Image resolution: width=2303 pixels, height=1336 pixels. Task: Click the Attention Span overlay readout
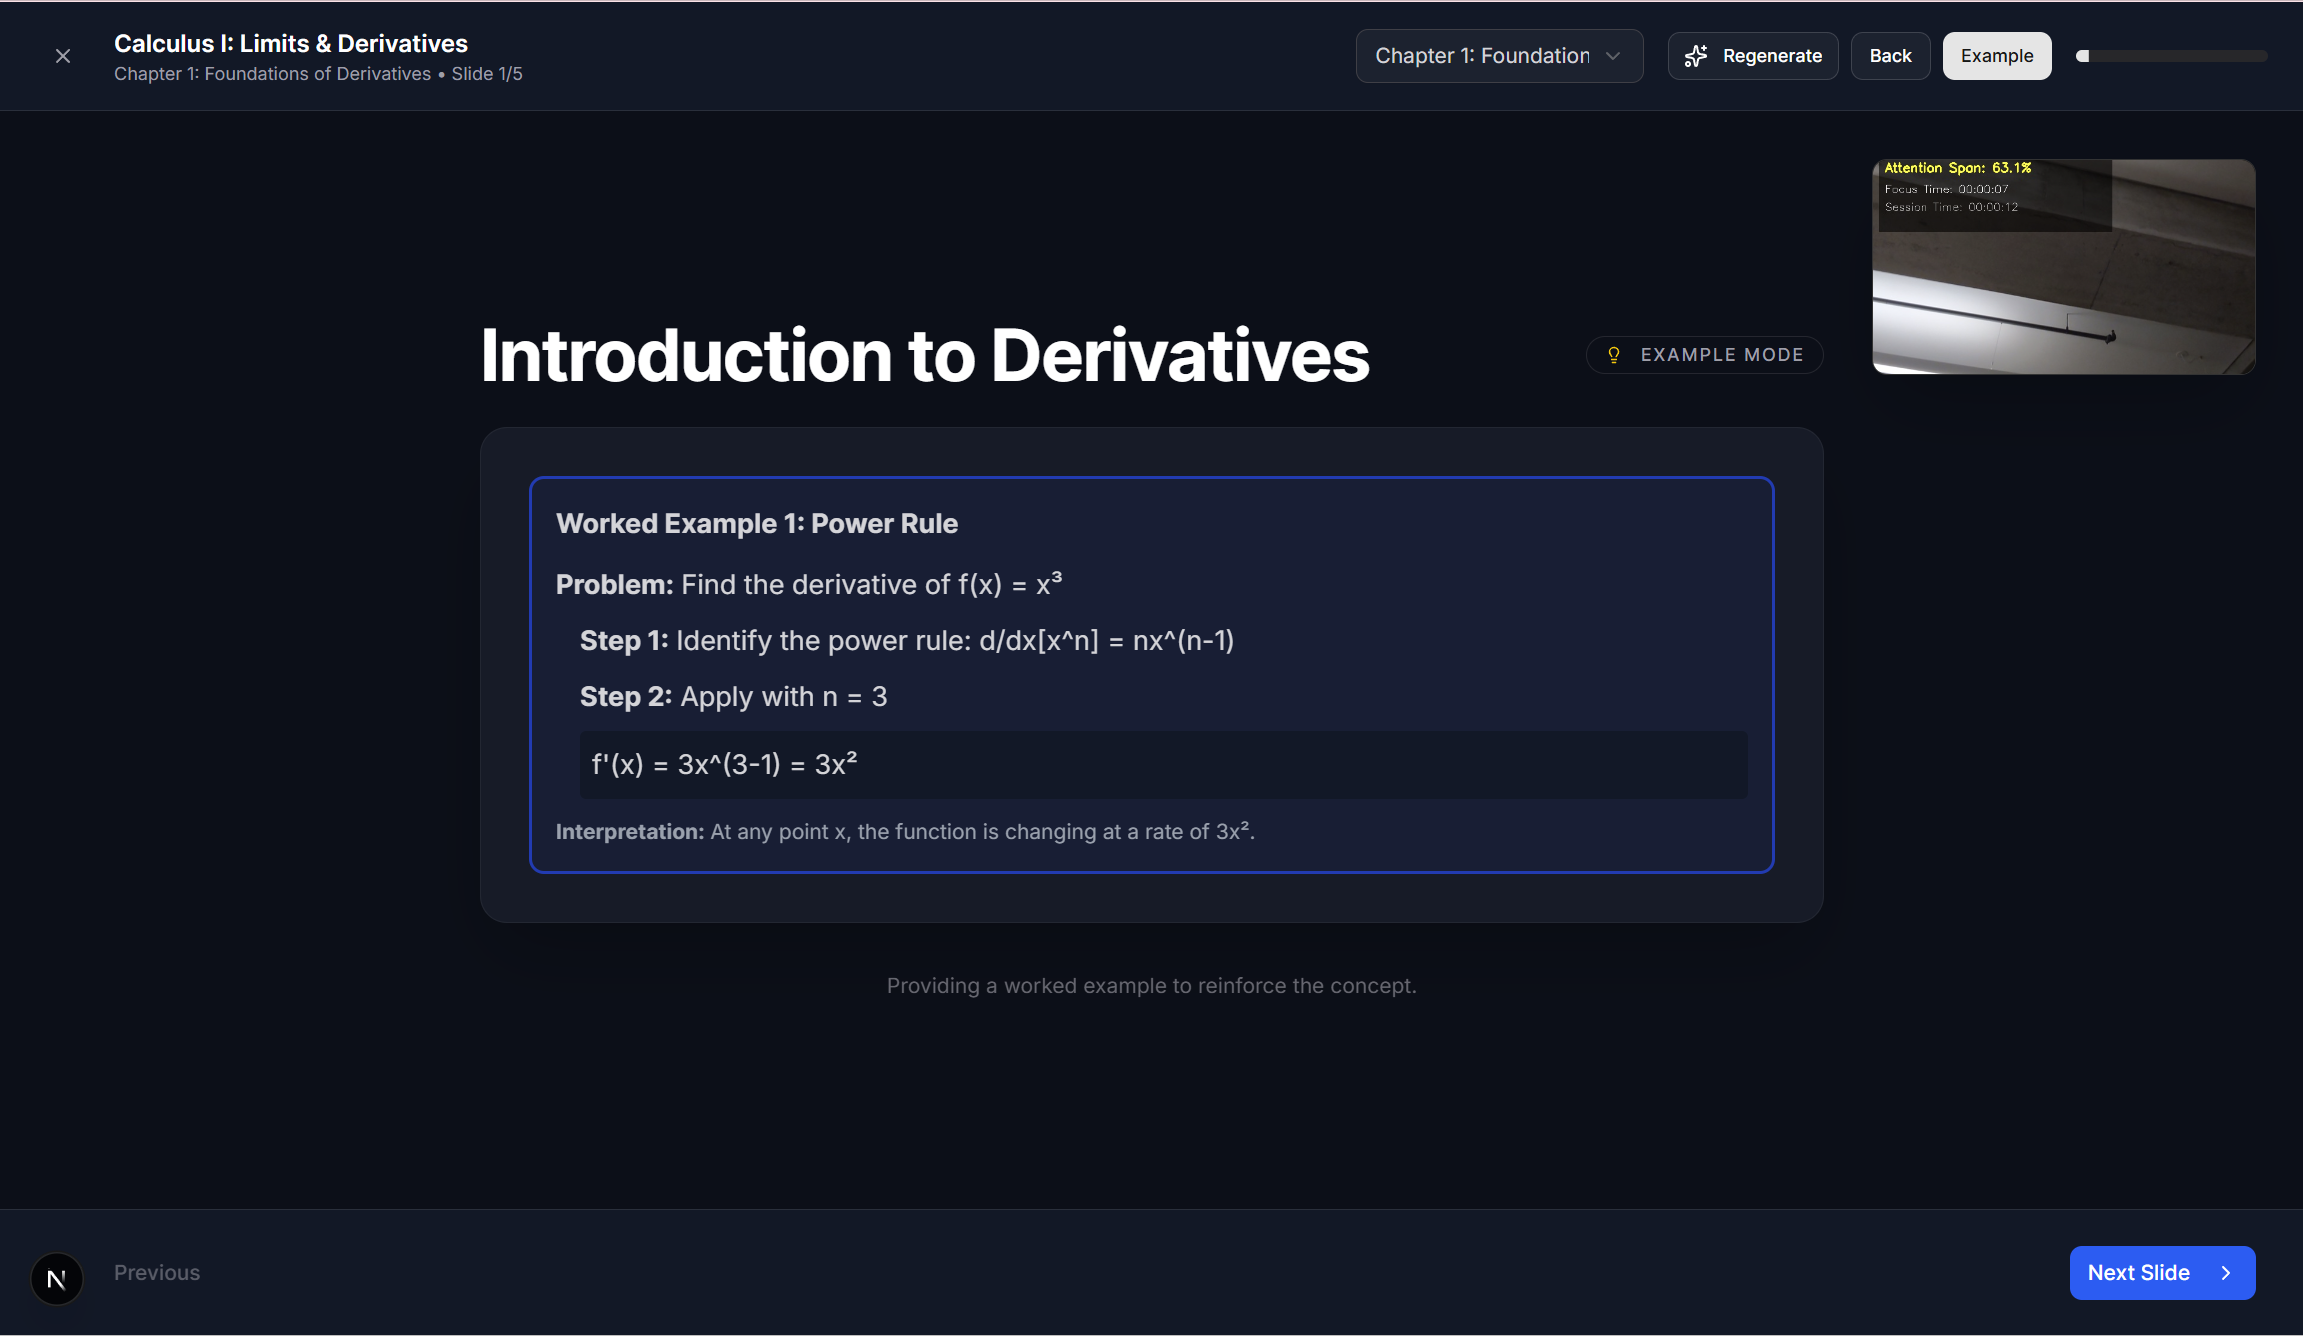(1957, 168)
